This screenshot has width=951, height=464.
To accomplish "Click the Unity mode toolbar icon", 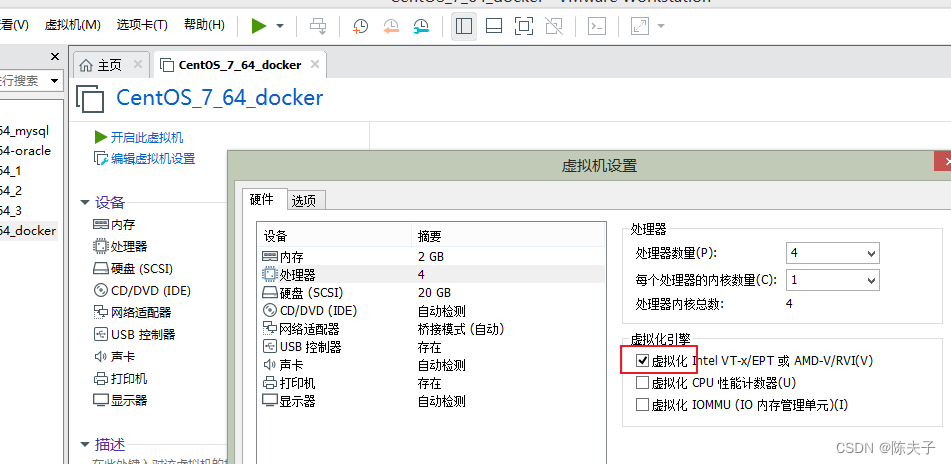I will coord(554,25).
